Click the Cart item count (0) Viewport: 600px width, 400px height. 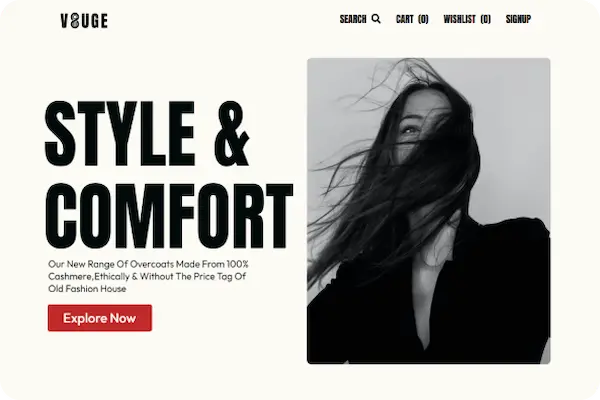click(423, 19)
